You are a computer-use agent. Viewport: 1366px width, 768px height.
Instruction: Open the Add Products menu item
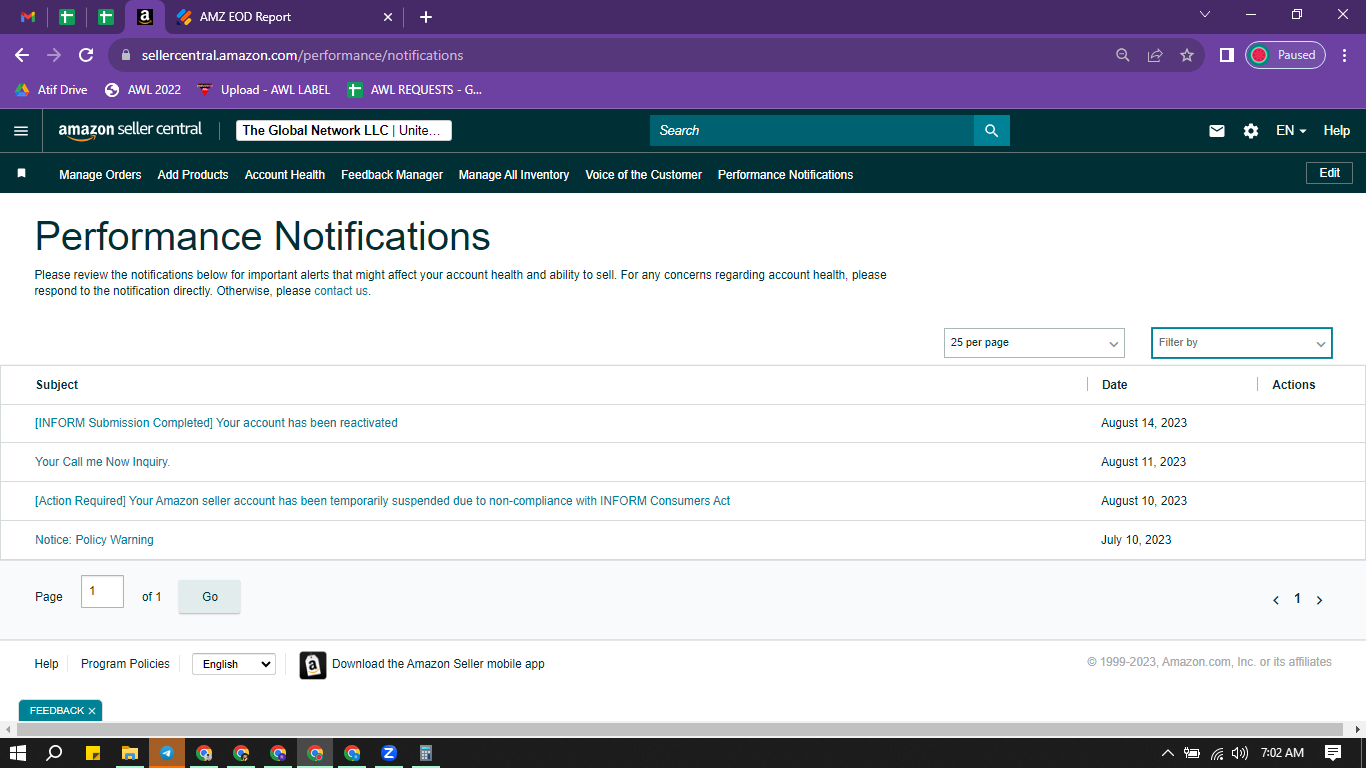tap(193, 175)
